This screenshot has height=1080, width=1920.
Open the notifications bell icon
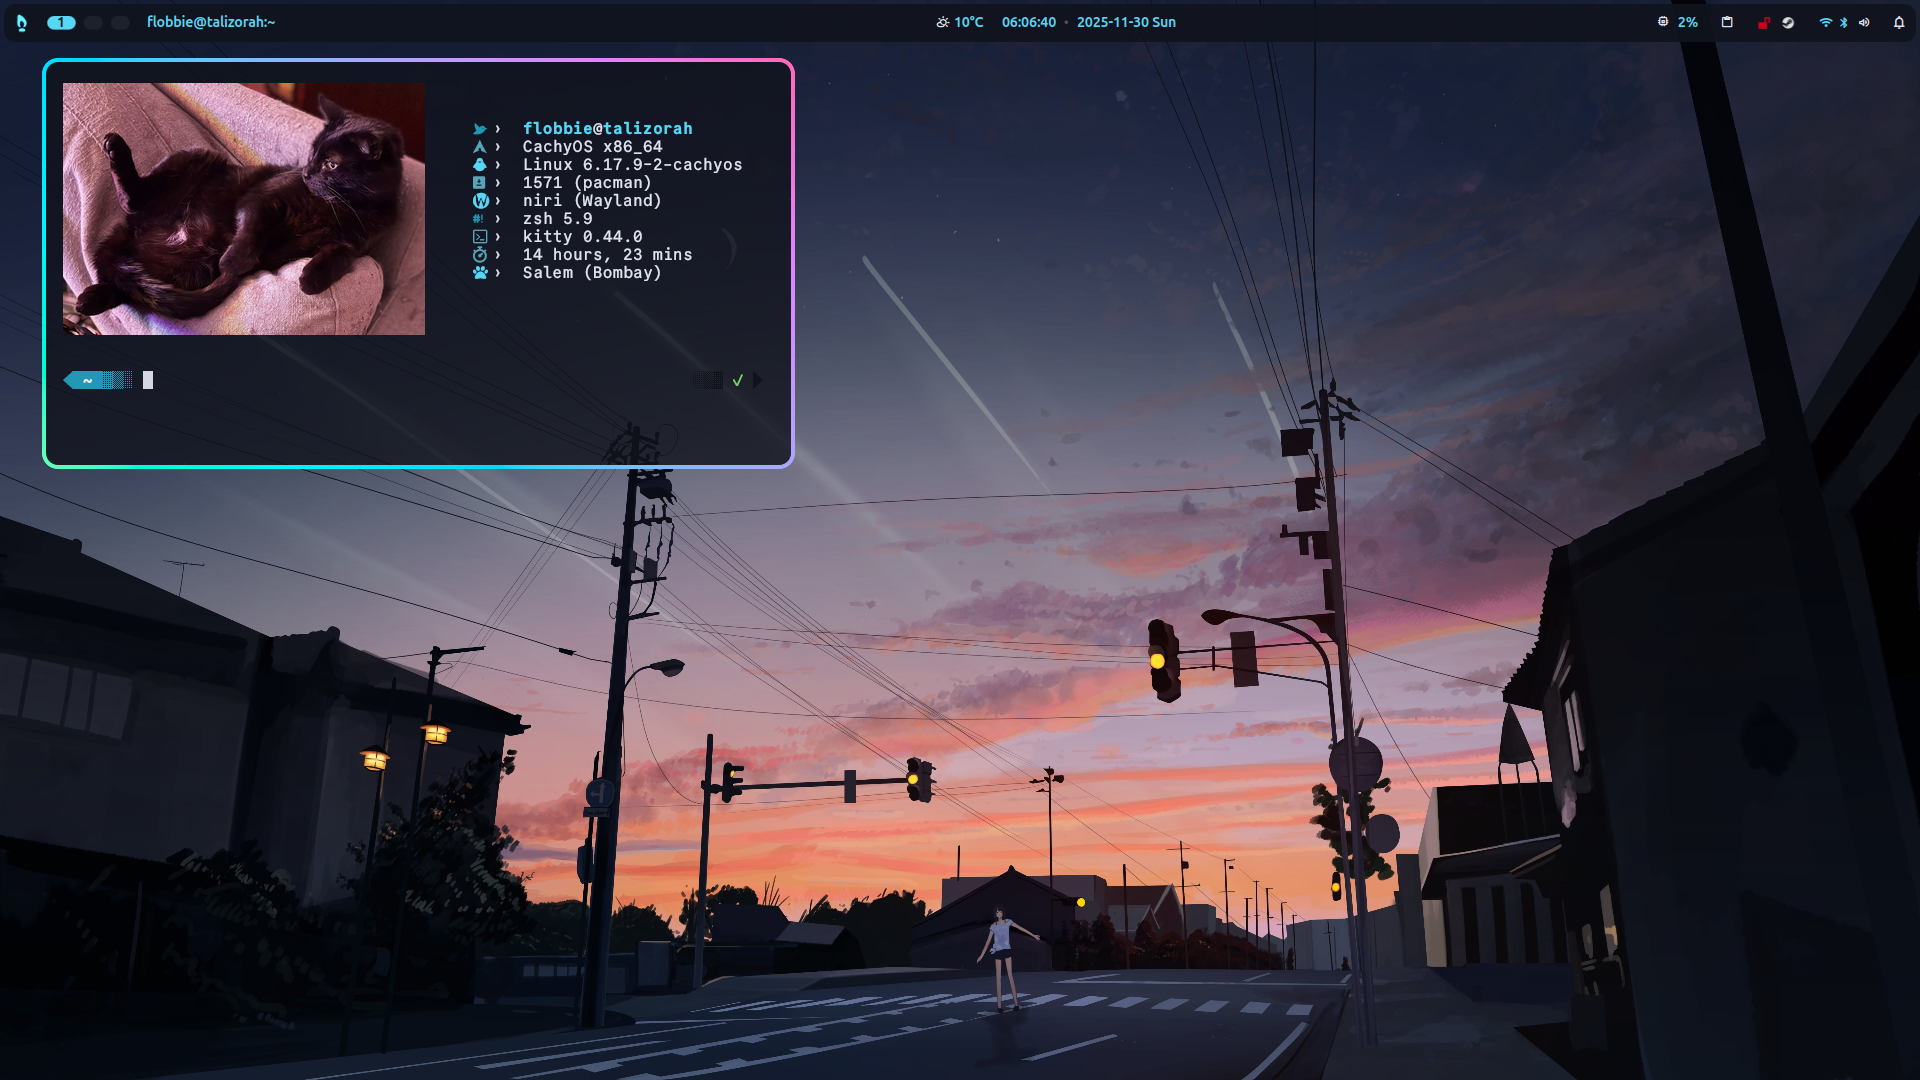point(1899,22)
